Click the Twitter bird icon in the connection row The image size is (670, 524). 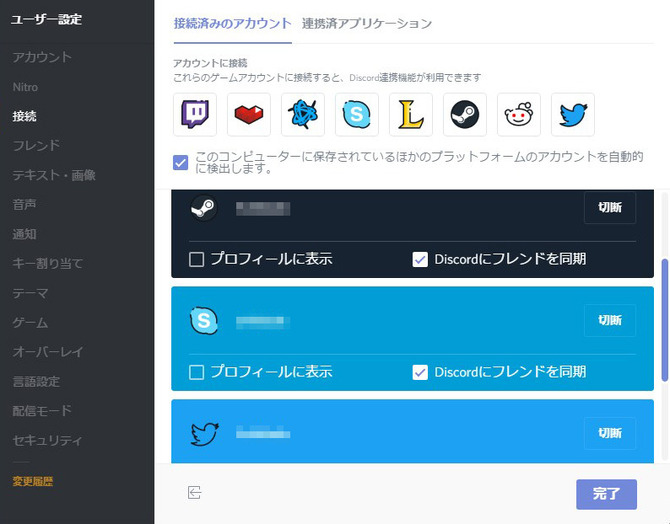click(x=573, y=115)
